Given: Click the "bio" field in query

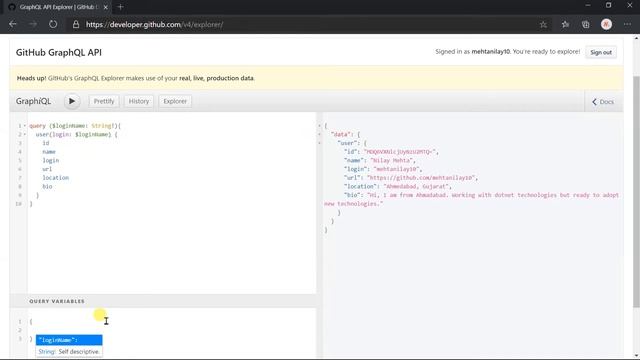Looking at the screenshot, I should [47, 187].
